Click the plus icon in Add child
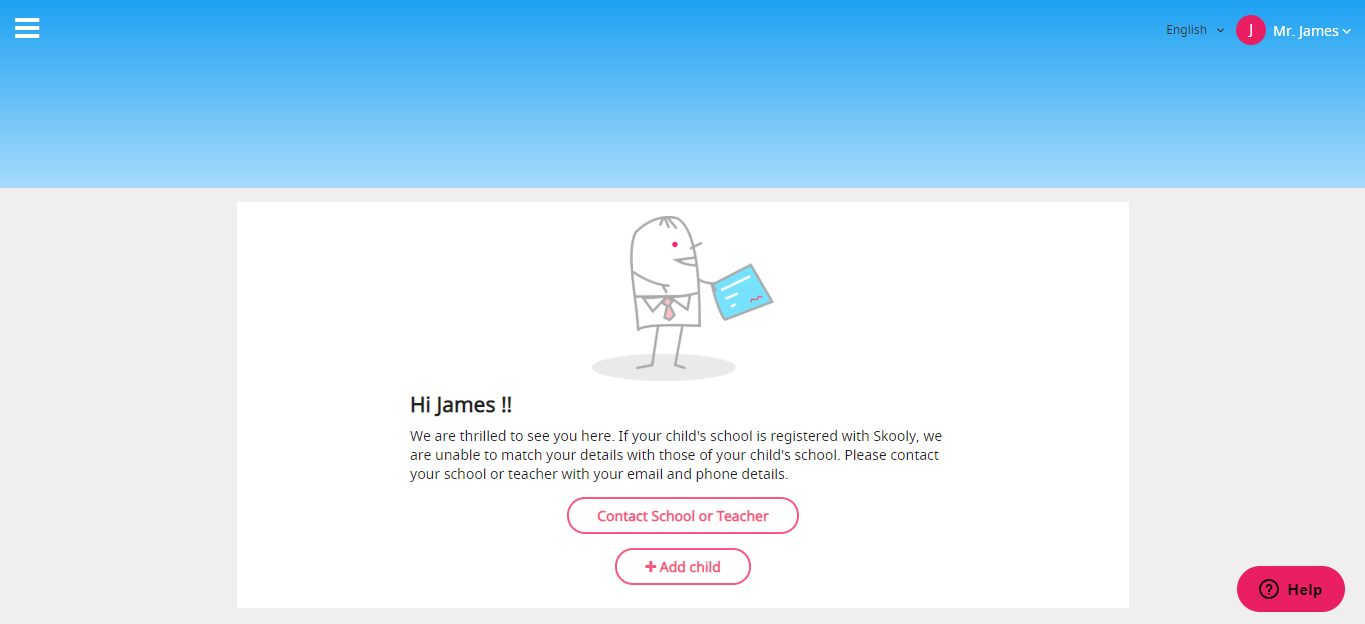The height and width of the screenshot is (624, 1365). pyautogui.click(x=651, y=566)
